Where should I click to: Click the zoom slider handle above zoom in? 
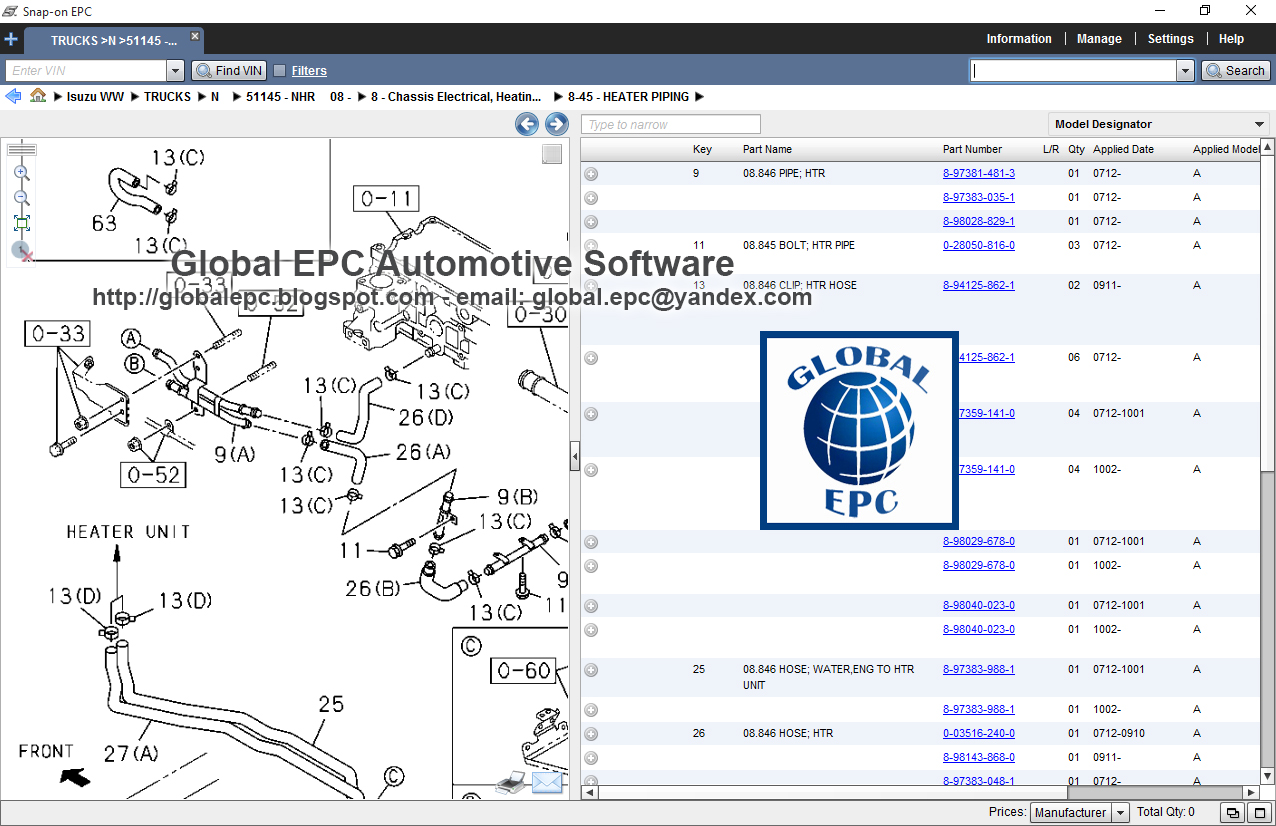click(x=21, y=150)
